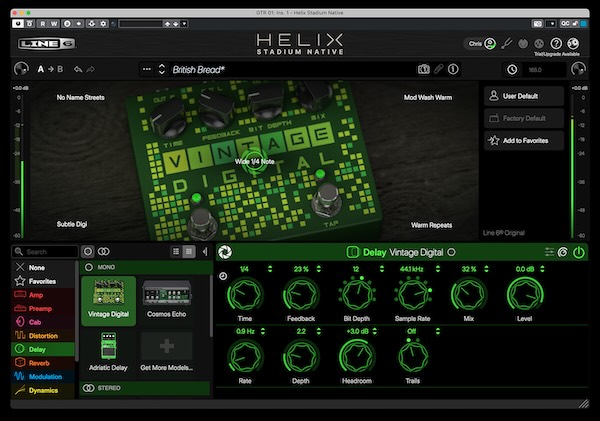Screen dimensions: 600x421
Task: Select the Preamp category
Action: pos(43,308)
